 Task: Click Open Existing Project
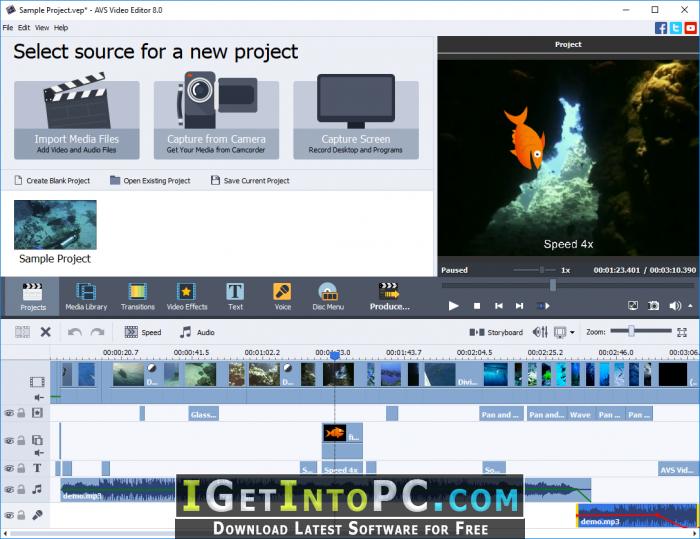(x=150, y=180)
